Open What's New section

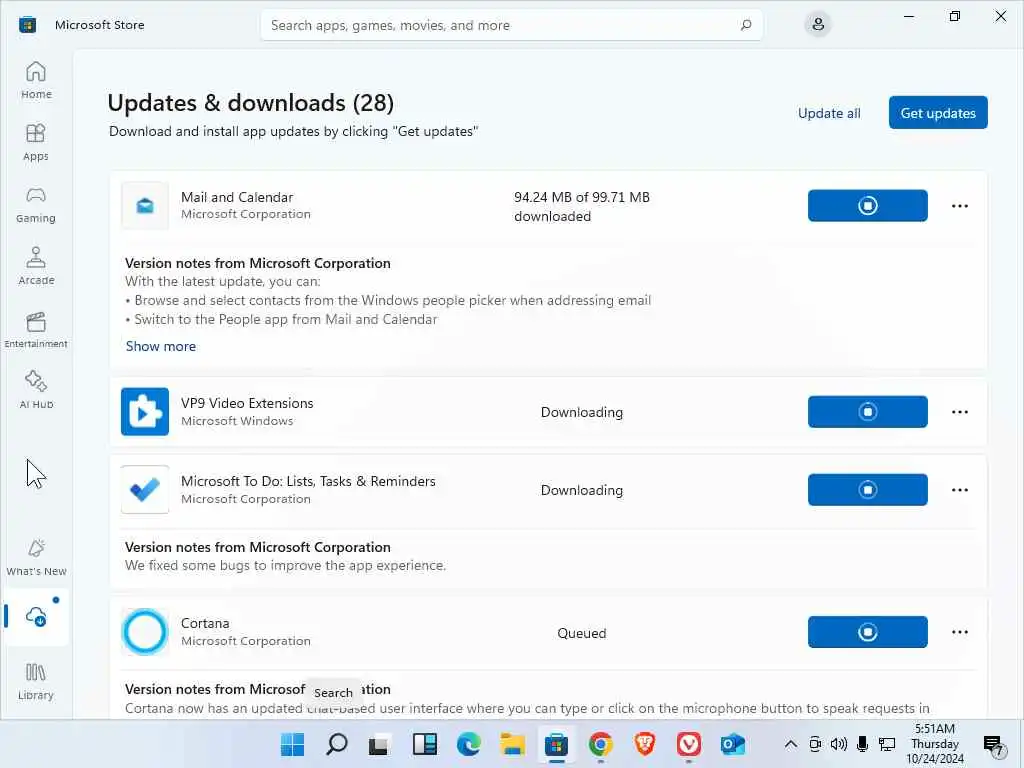36,557
